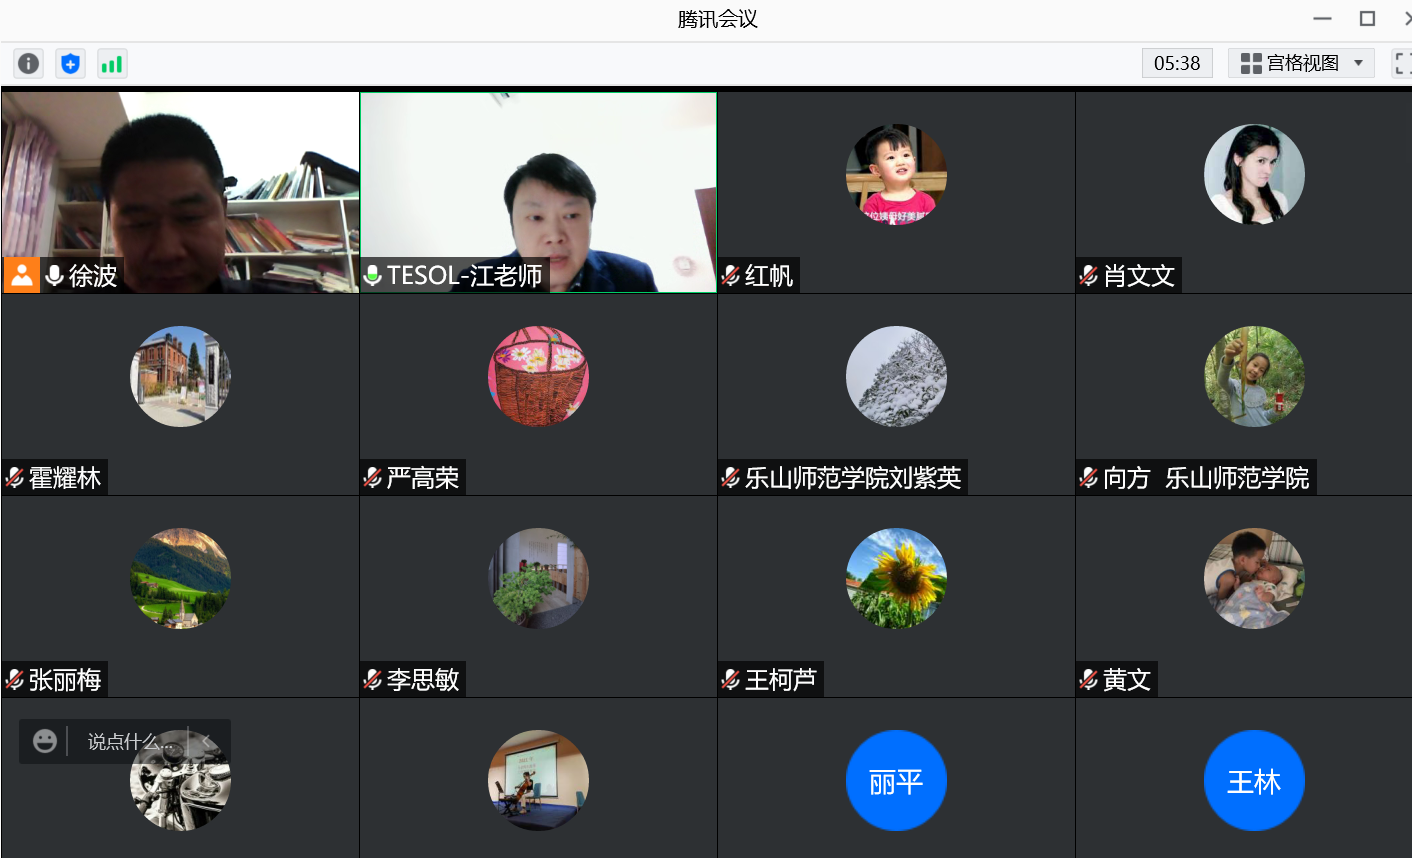Image resolution: width=1412 pixels, height=858 pixels.
Task: Check the green network signal icon
Action: 111,64
